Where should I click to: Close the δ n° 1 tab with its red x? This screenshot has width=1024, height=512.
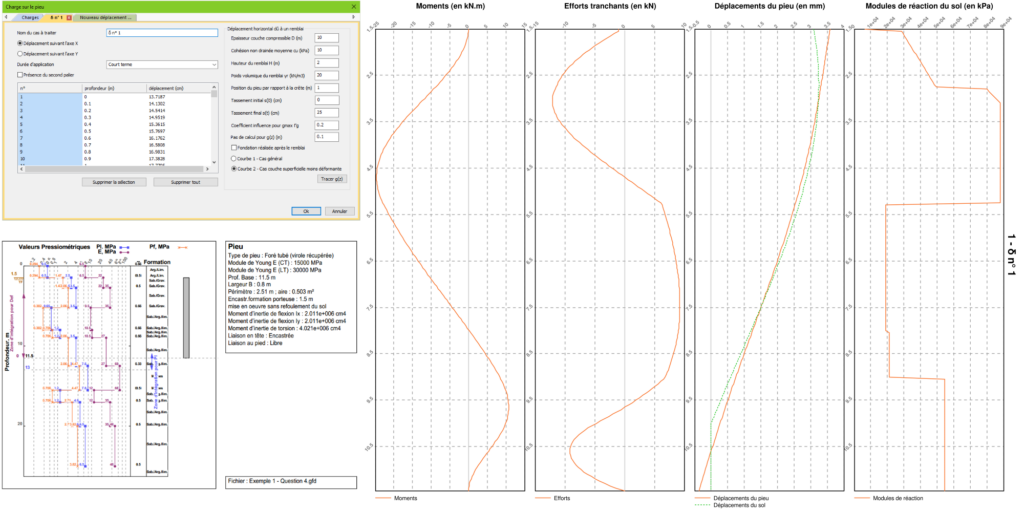point(68,18)
